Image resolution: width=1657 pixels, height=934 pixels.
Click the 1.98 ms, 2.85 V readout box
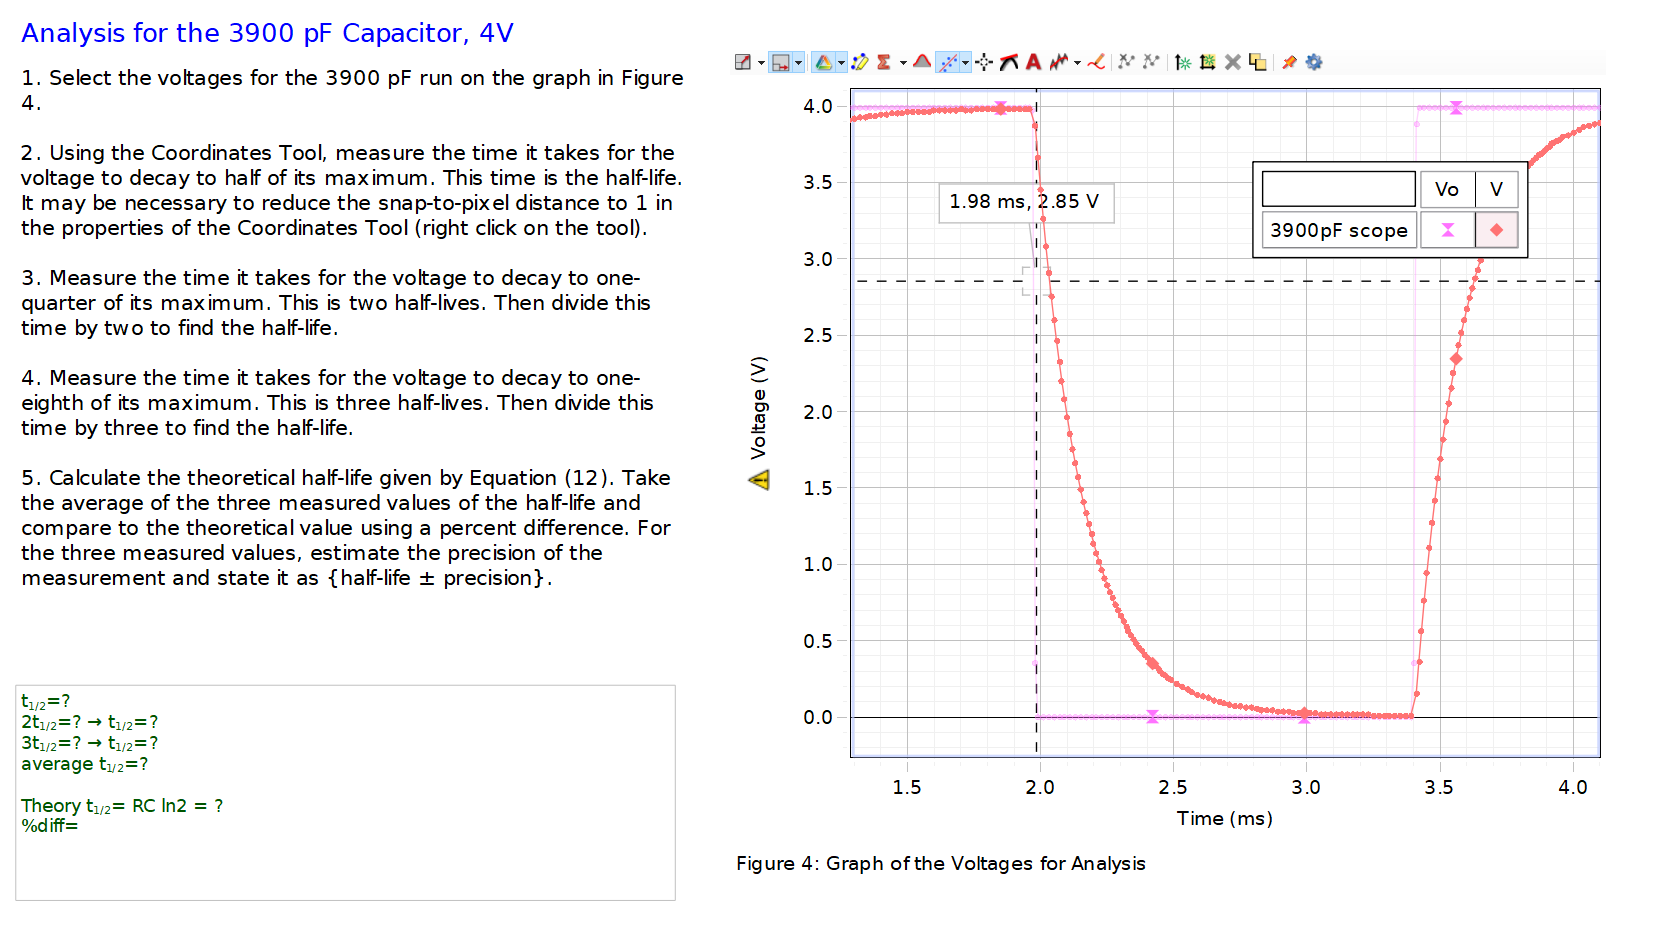(x=1026, y=202)
